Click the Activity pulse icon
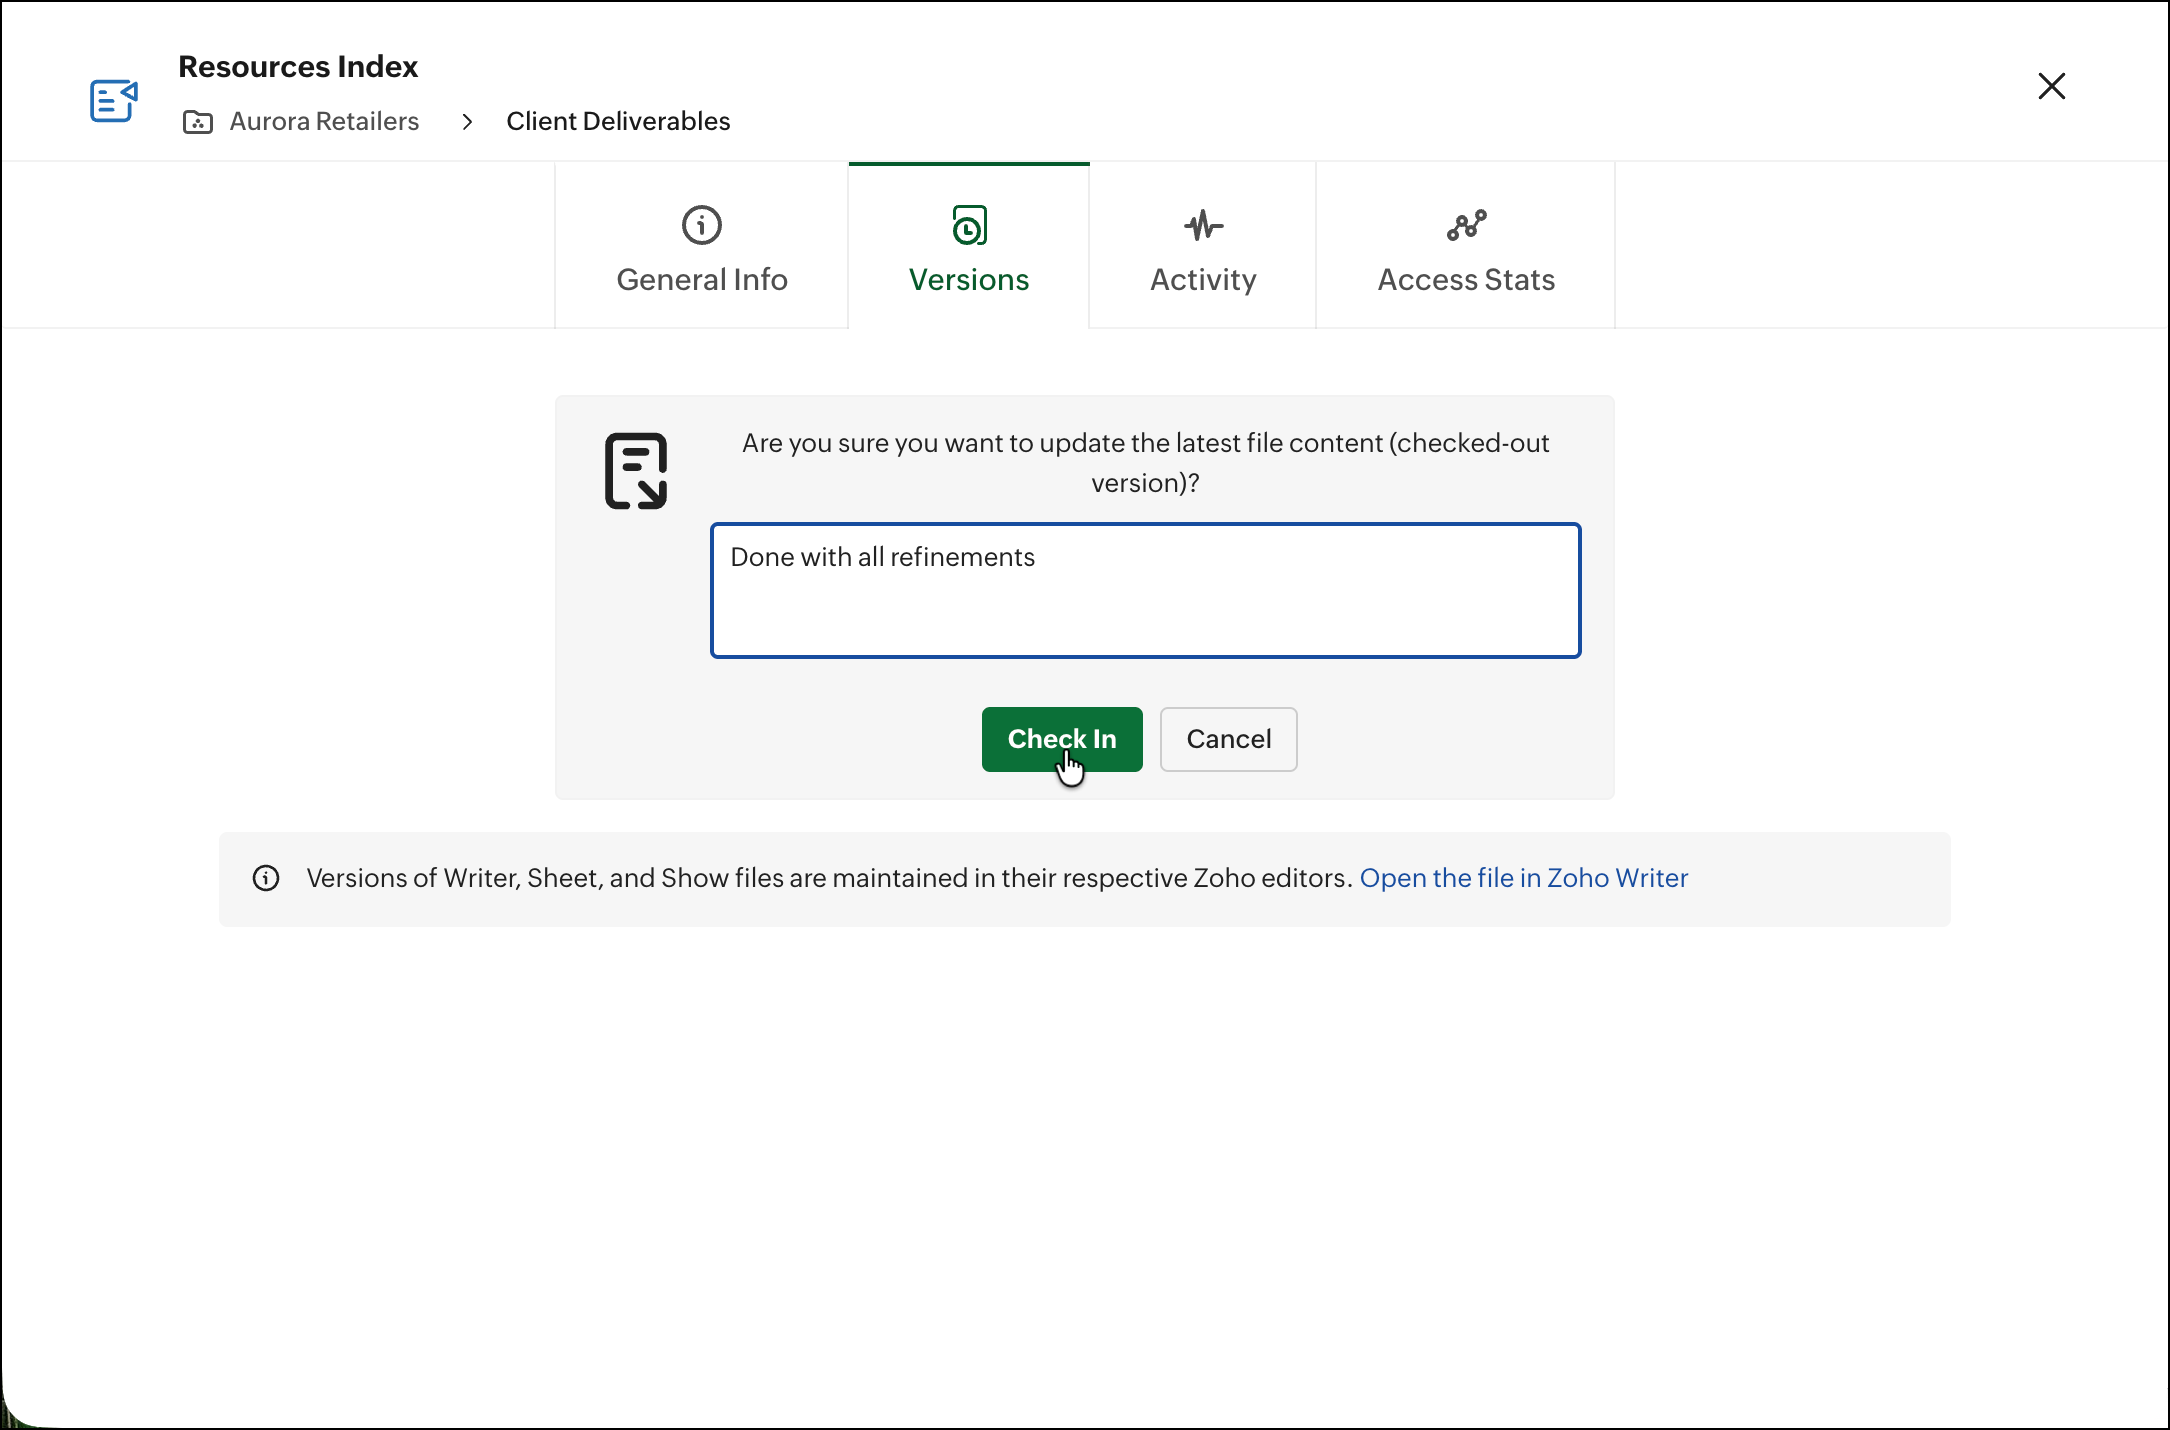The height and width of the screenshot is (1430, 2170). pos(1203,225)
